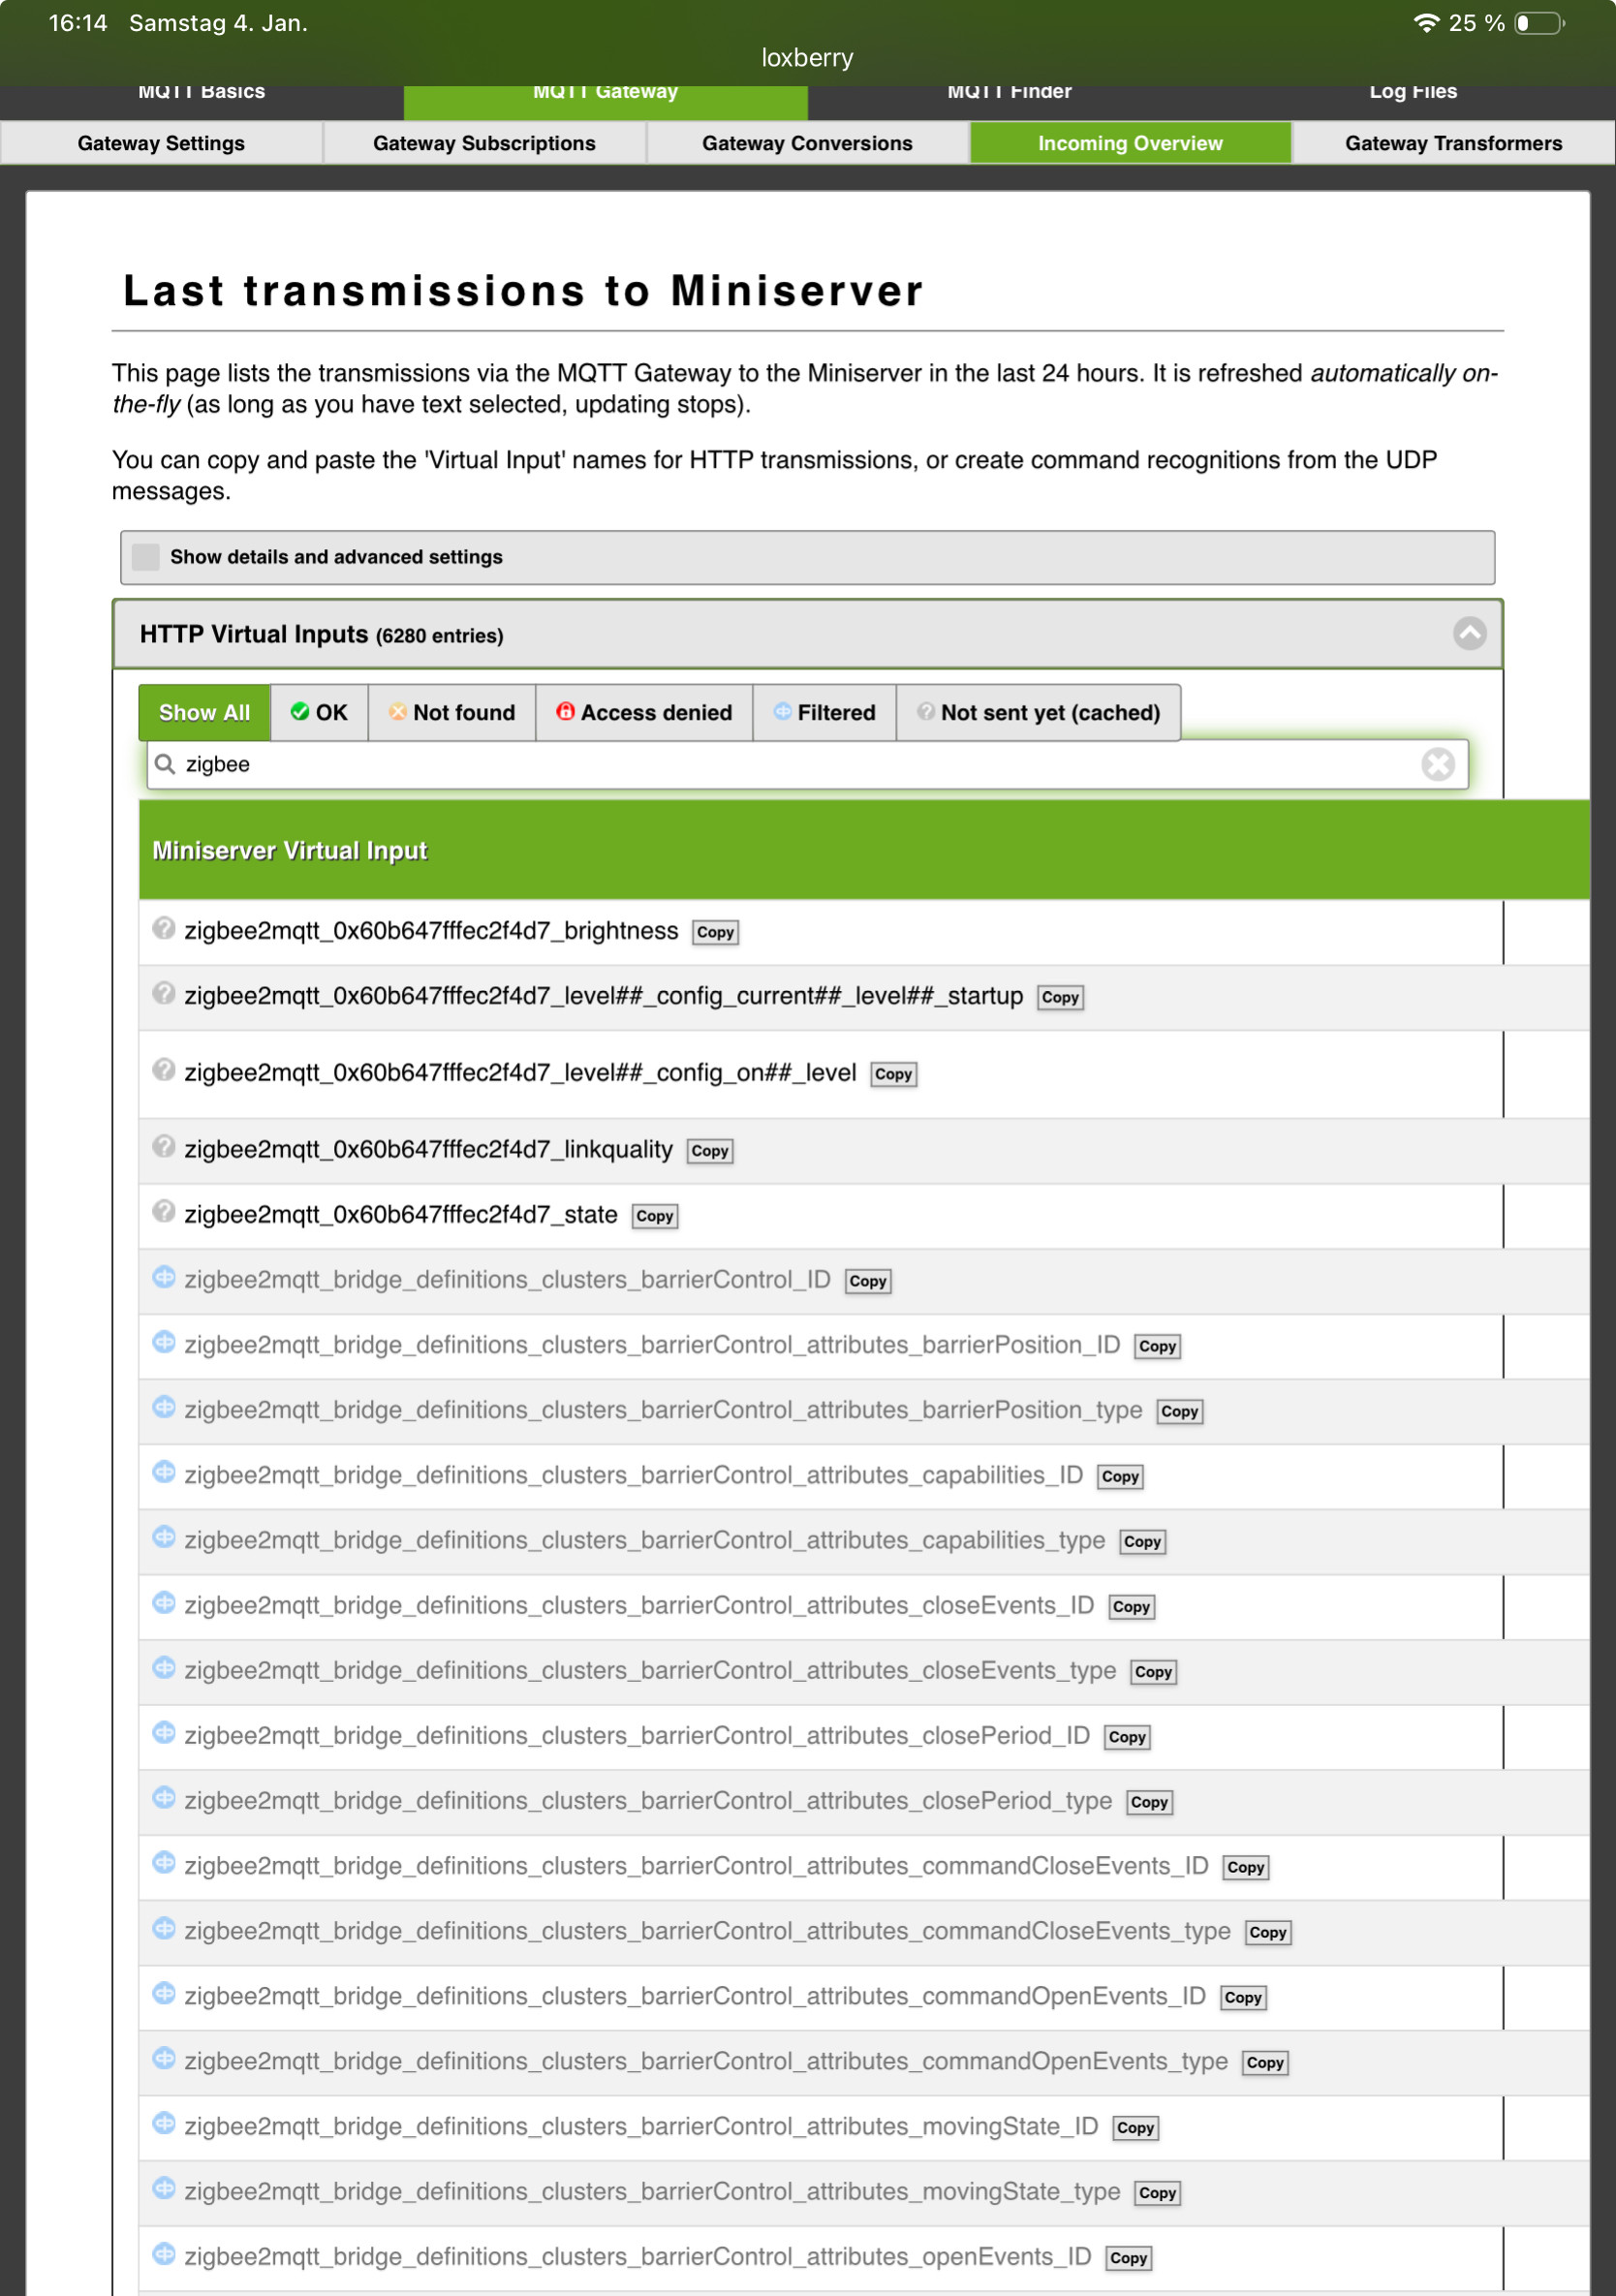Copy the closeEvents_type input name

1153,1671
